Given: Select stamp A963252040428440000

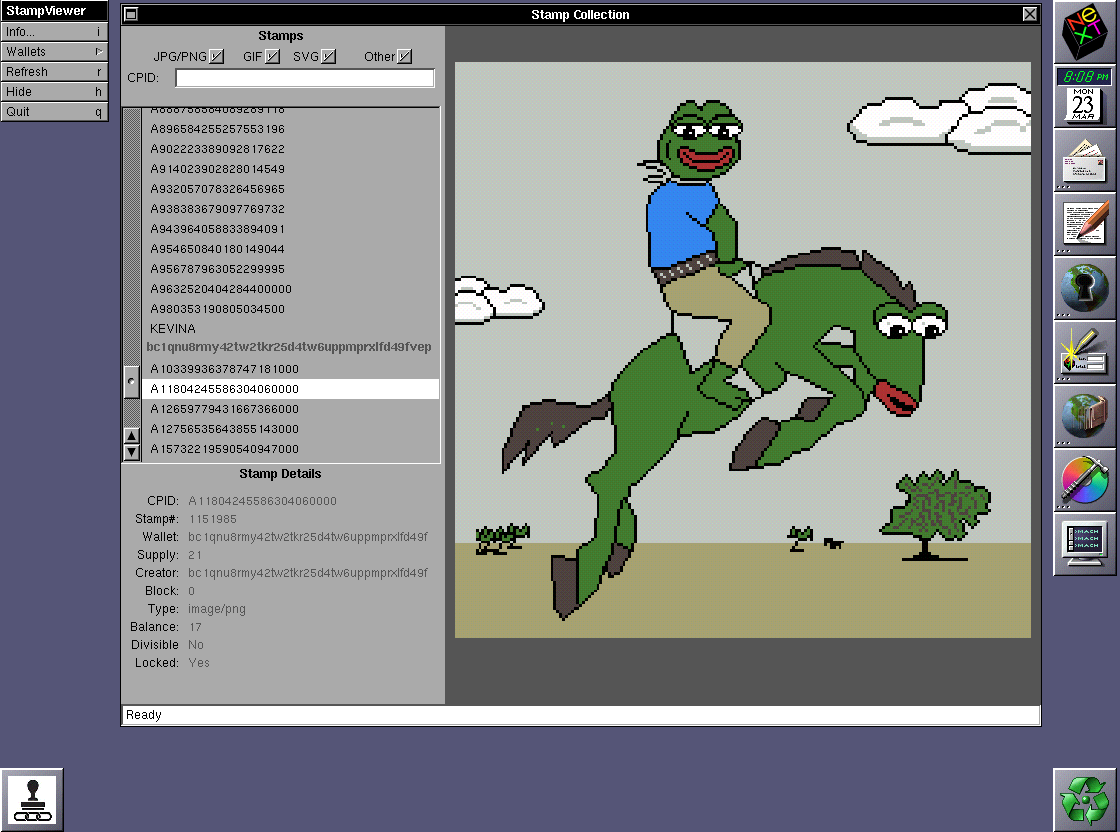Looking at the screenshot, I should pyautogui.click(x=291, y=289).
